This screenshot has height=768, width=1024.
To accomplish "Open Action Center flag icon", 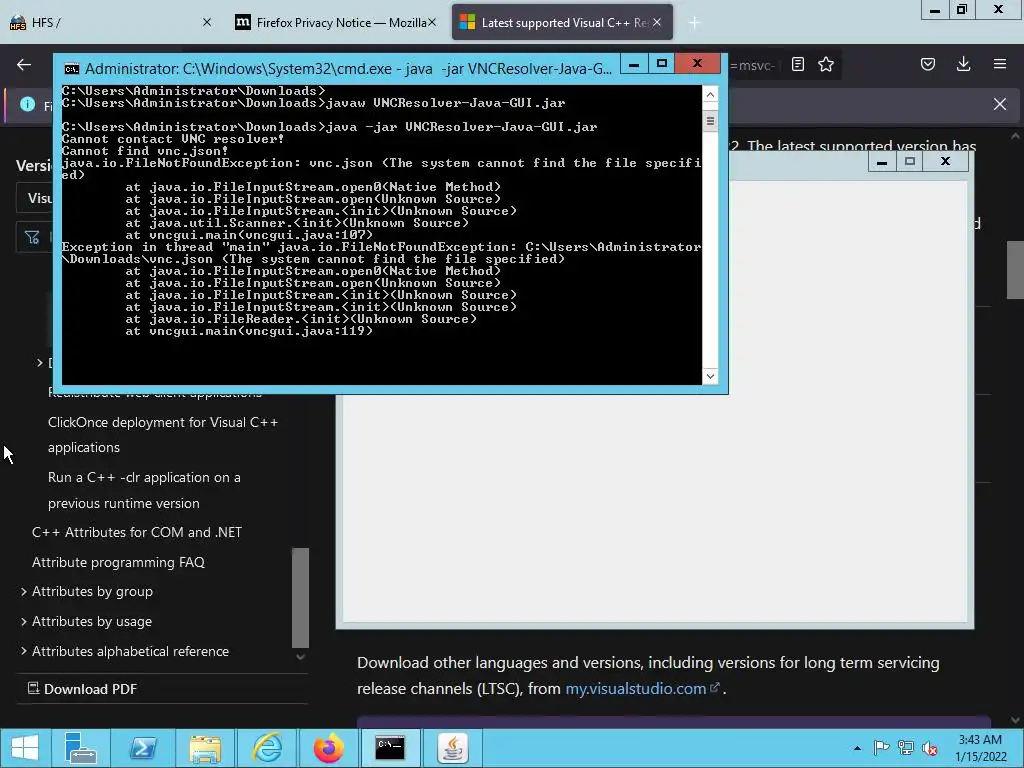I will [x=882, y=748].
